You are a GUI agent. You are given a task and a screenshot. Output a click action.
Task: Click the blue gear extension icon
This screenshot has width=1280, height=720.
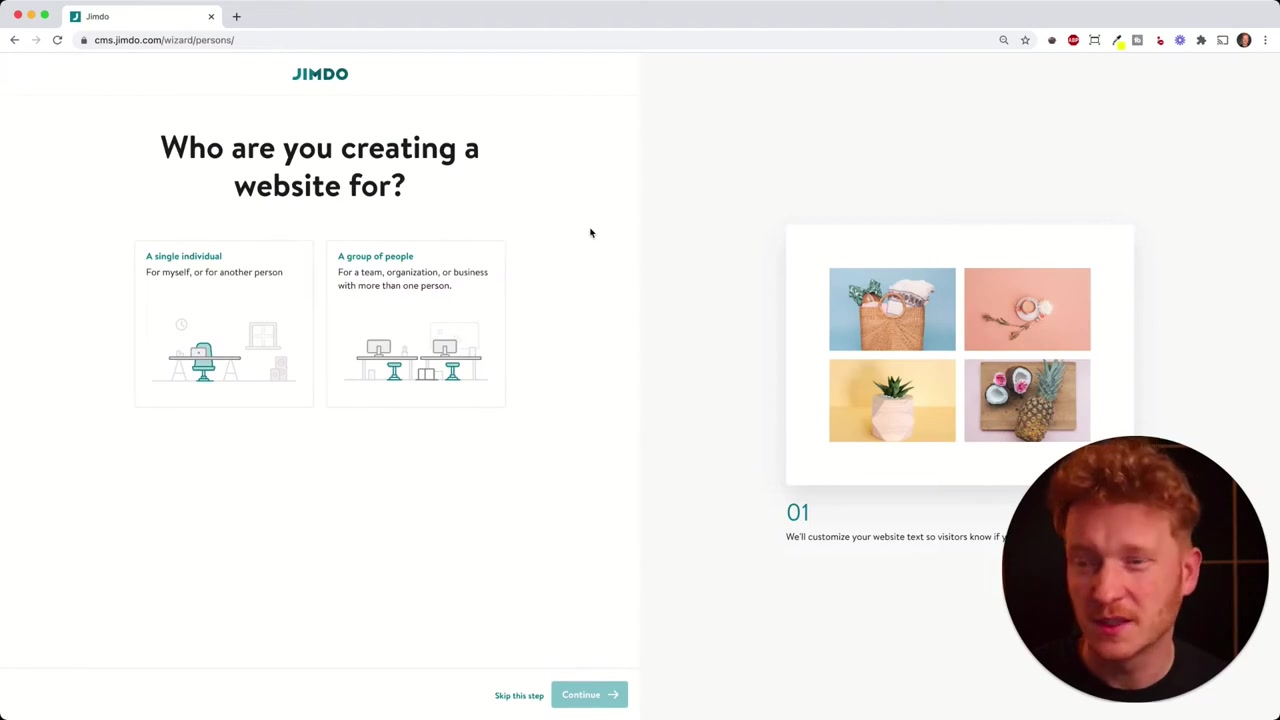1180,40
